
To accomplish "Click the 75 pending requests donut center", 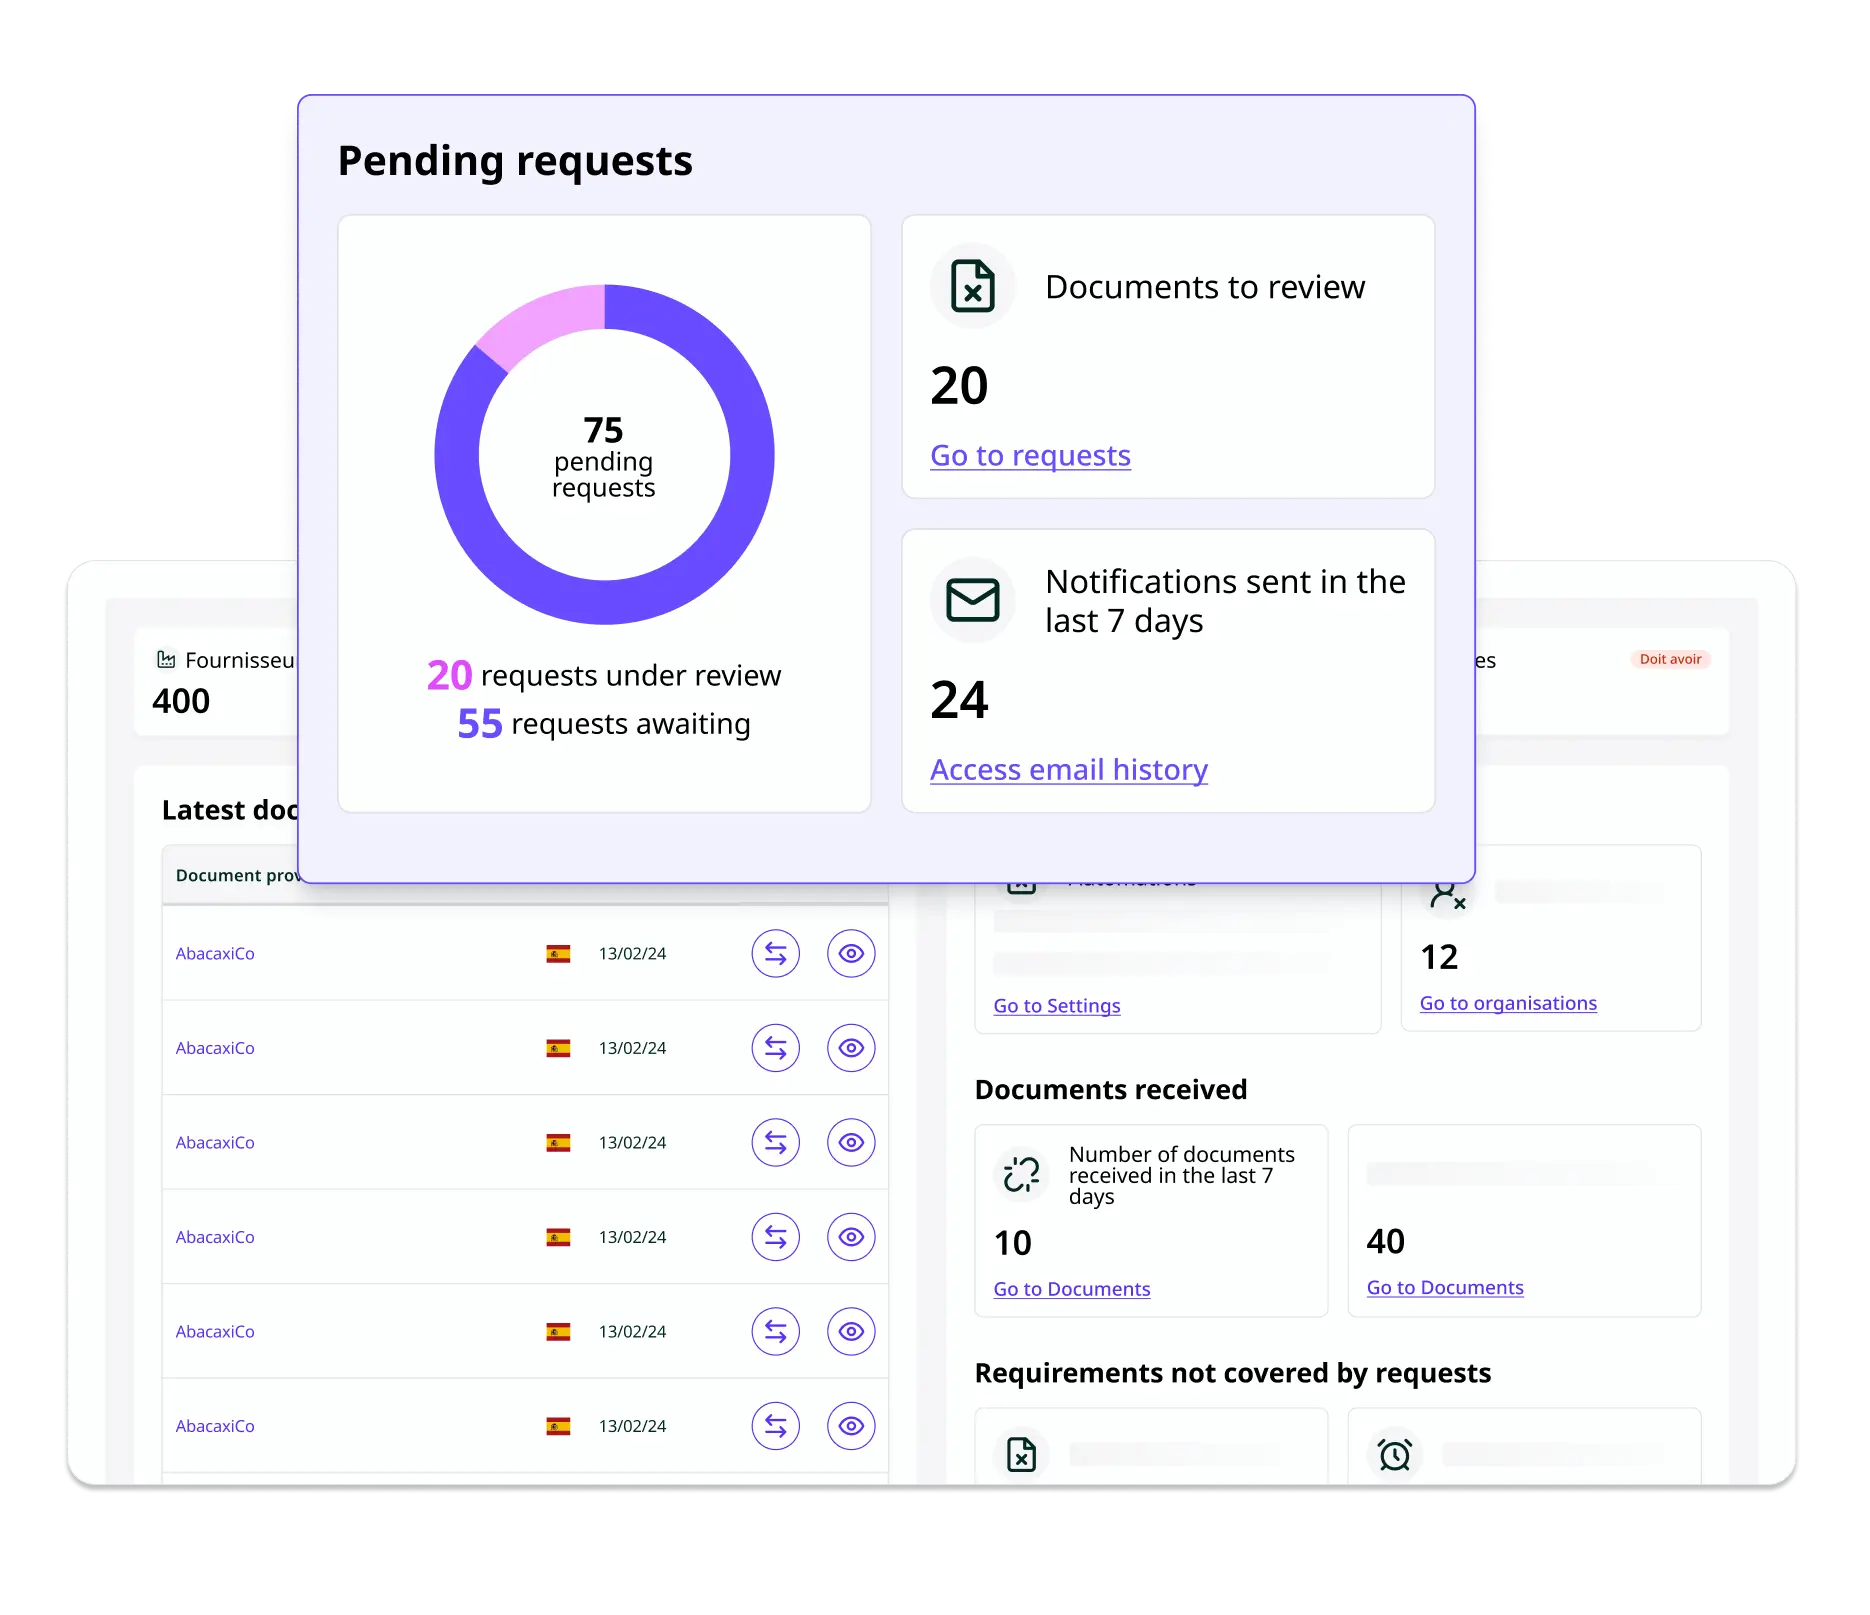I will pos(604,456).
